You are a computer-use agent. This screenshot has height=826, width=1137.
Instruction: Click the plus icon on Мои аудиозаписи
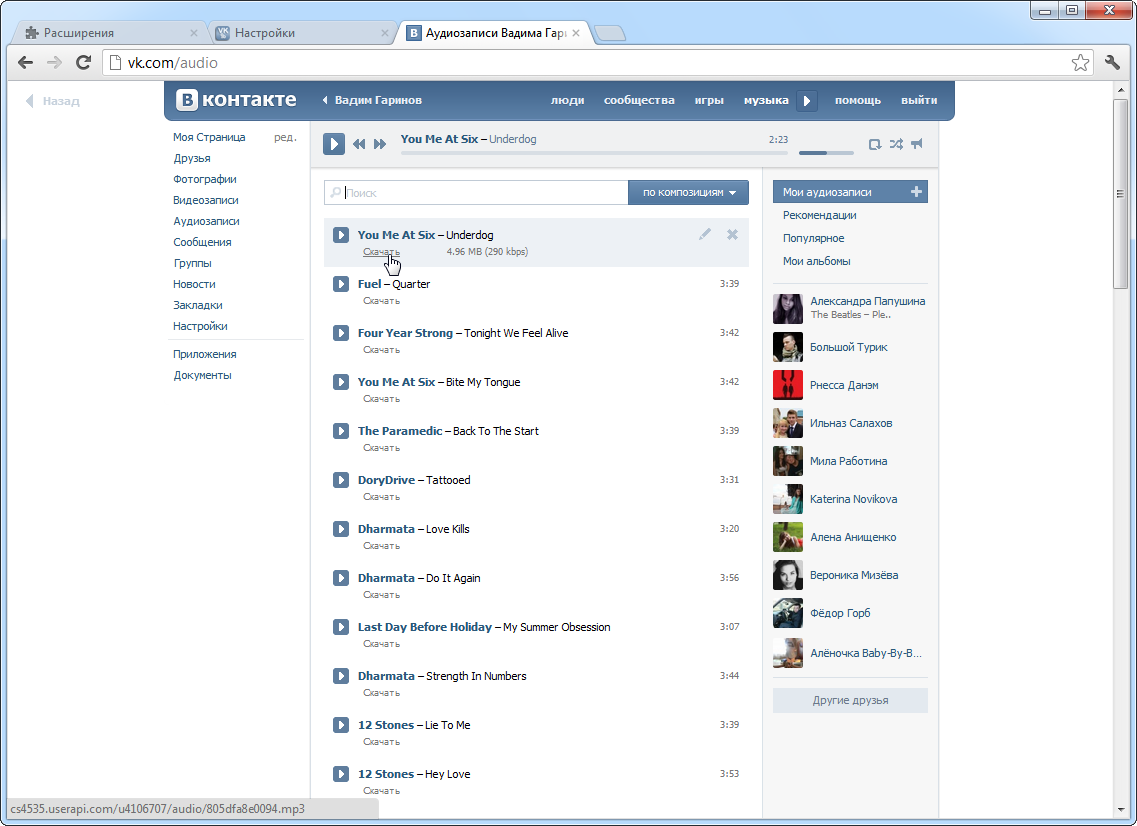pyautogui.click(x=916, y=192)
